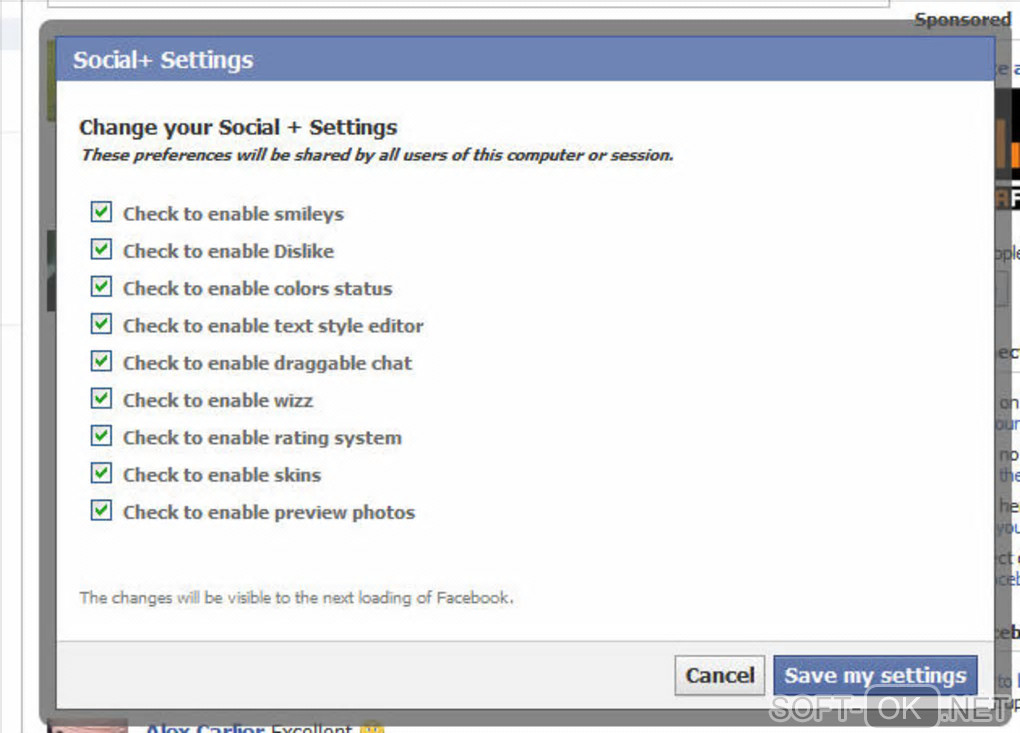The image size is (1020, 733).
Task: Click the Change your Social + Settings heading
Action: click(x=238, y=127)
